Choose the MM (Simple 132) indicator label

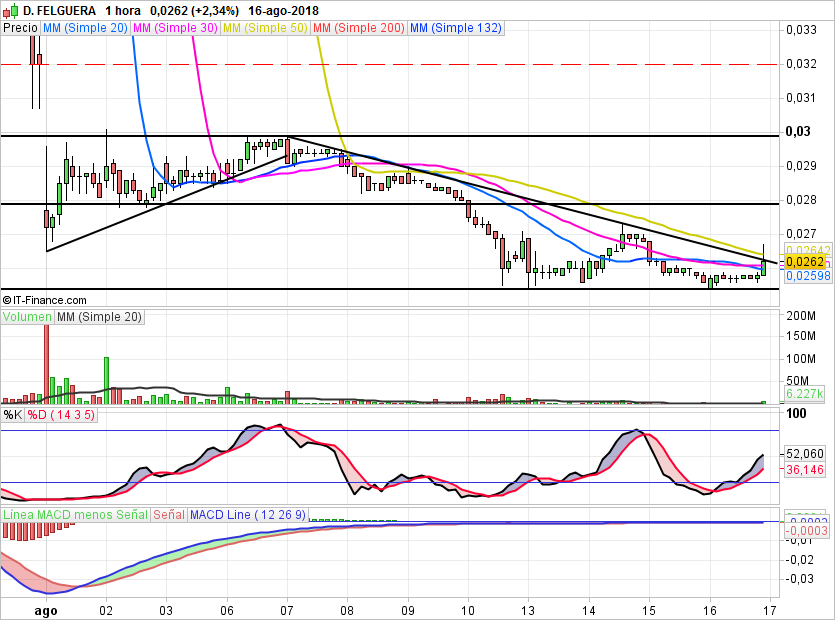pos(455,28)
